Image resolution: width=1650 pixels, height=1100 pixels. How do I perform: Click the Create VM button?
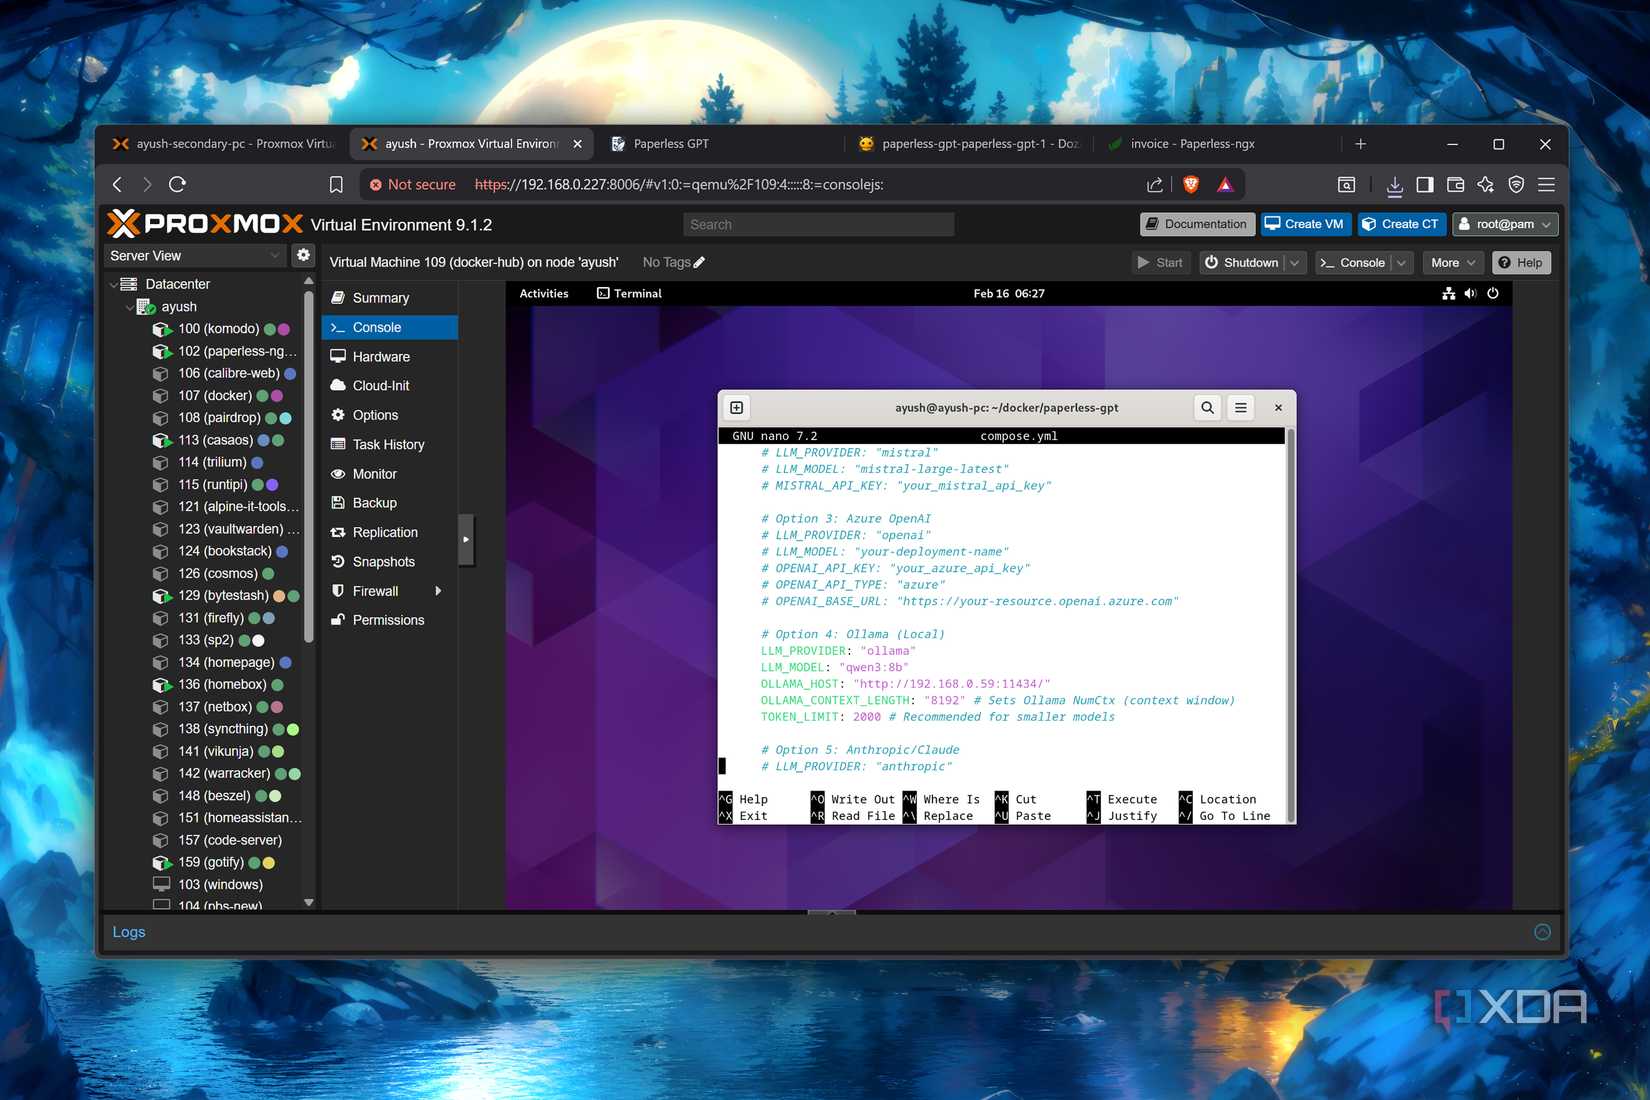[x=1305, y=224]
